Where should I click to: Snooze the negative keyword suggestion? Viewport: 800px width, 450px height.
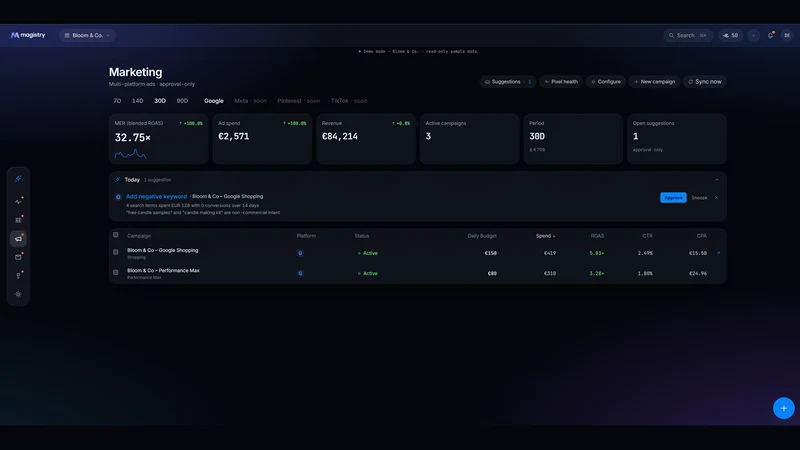(x=699, y=197)
